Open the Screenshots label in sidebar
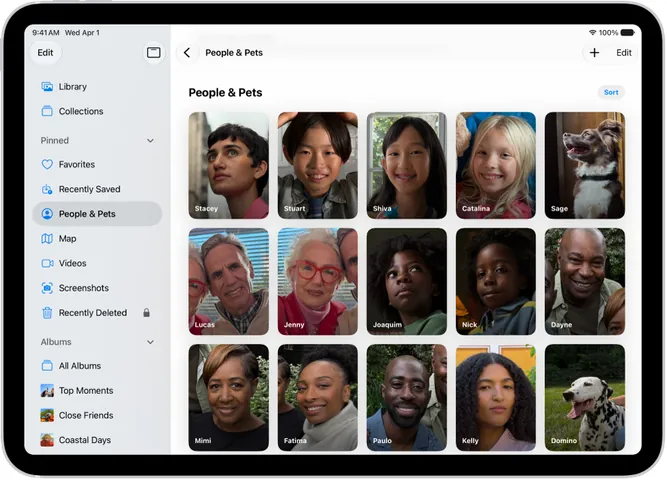Viewport: 667px width, 480px height. (84, 288)
